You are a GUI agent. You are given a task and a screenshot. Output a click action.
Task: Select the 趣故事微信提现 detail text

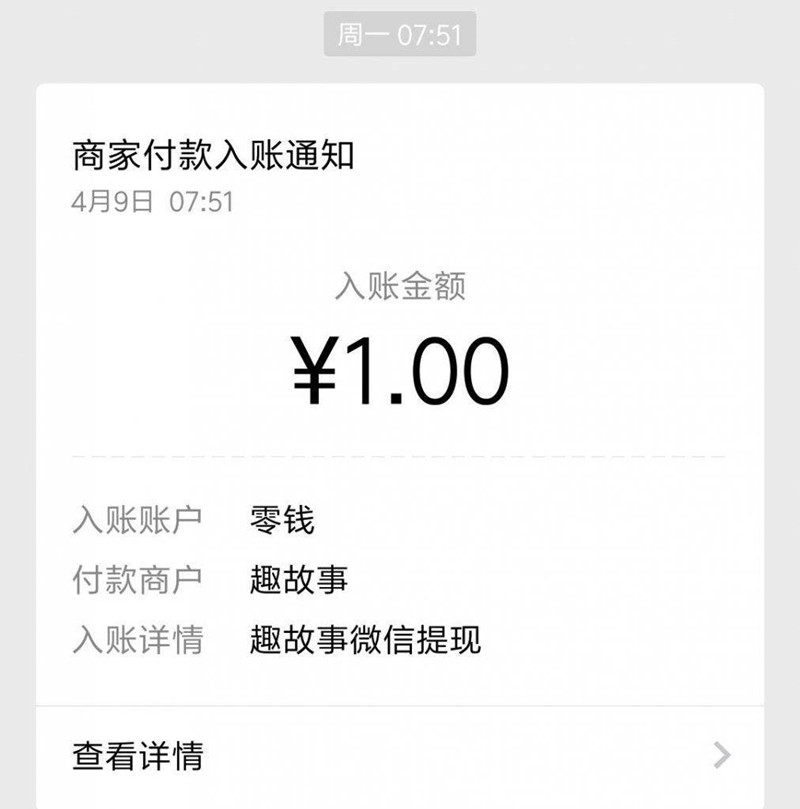pyautogui.click(x=366, y=640)
